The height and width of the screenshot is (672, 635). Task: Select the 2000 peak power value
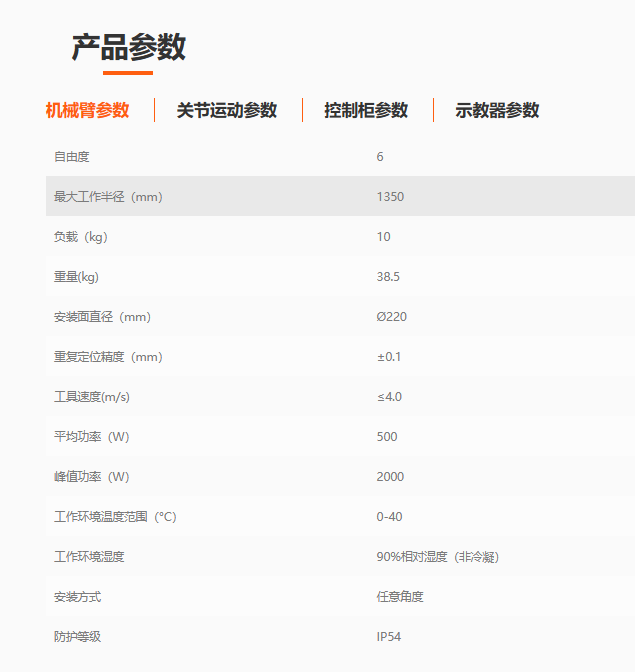(x=390, y=477)
